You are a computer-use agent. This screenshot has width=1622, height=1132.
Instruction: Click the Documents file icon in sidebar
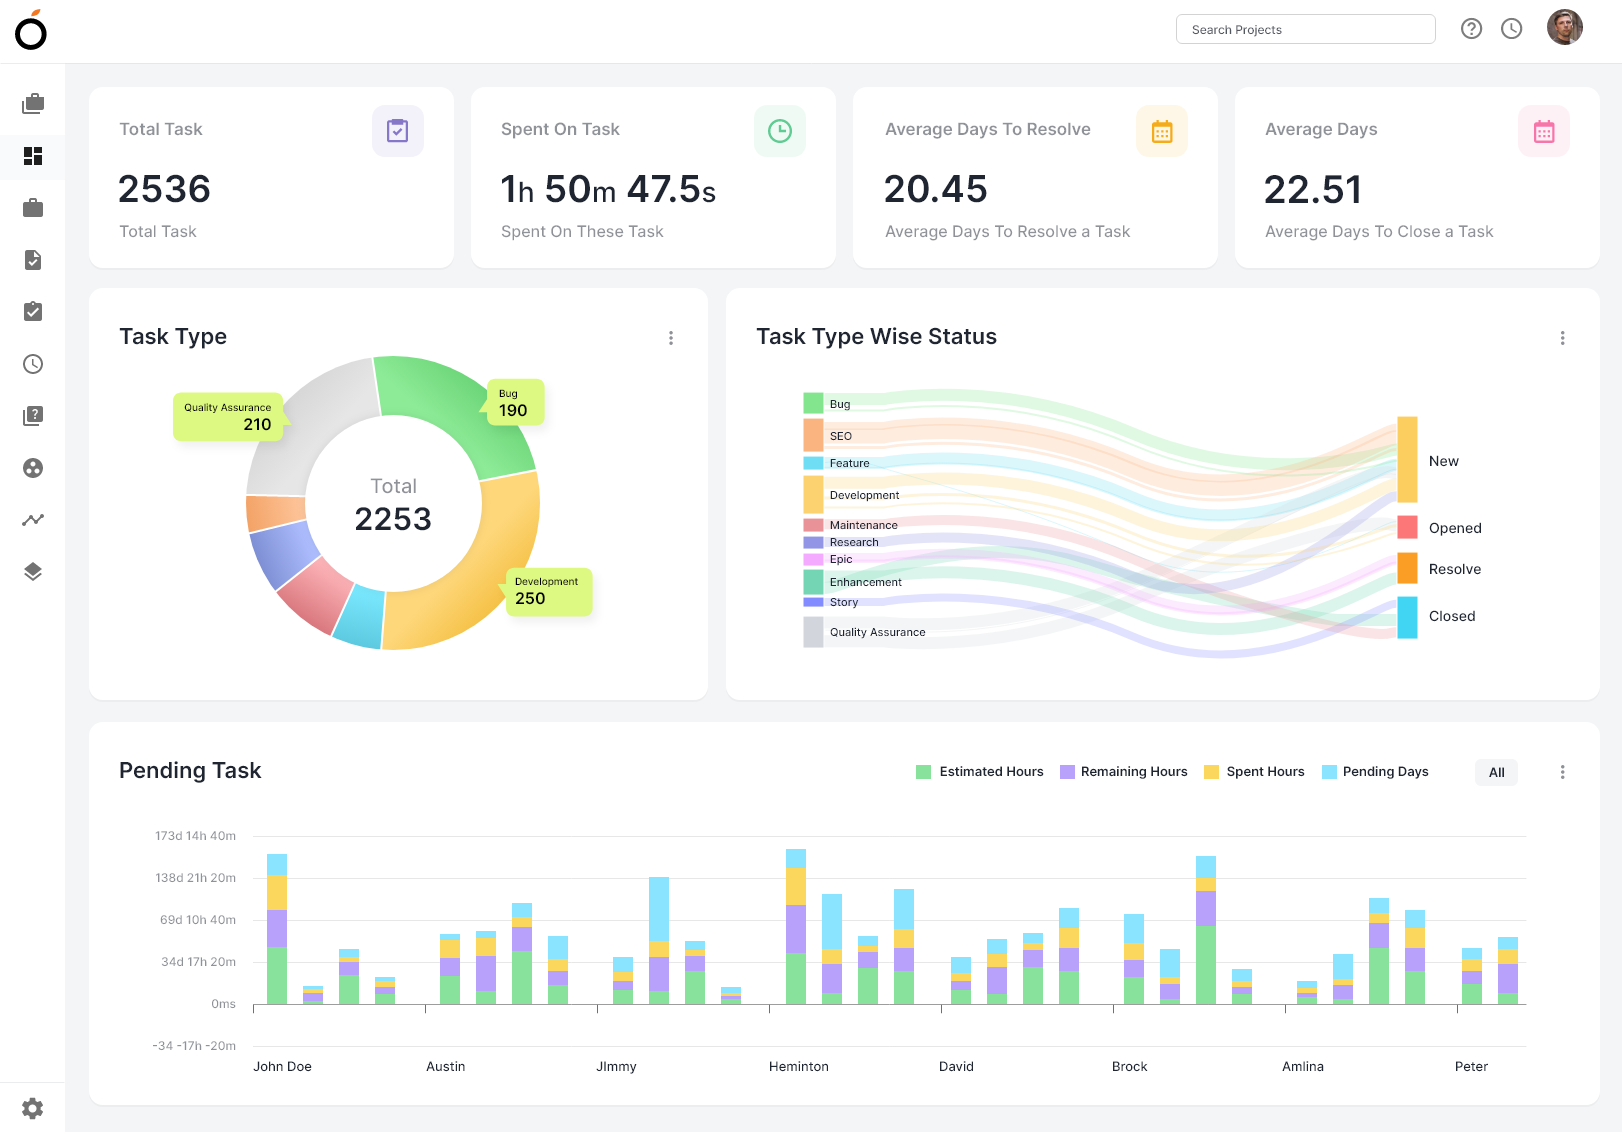coord(33,260)
